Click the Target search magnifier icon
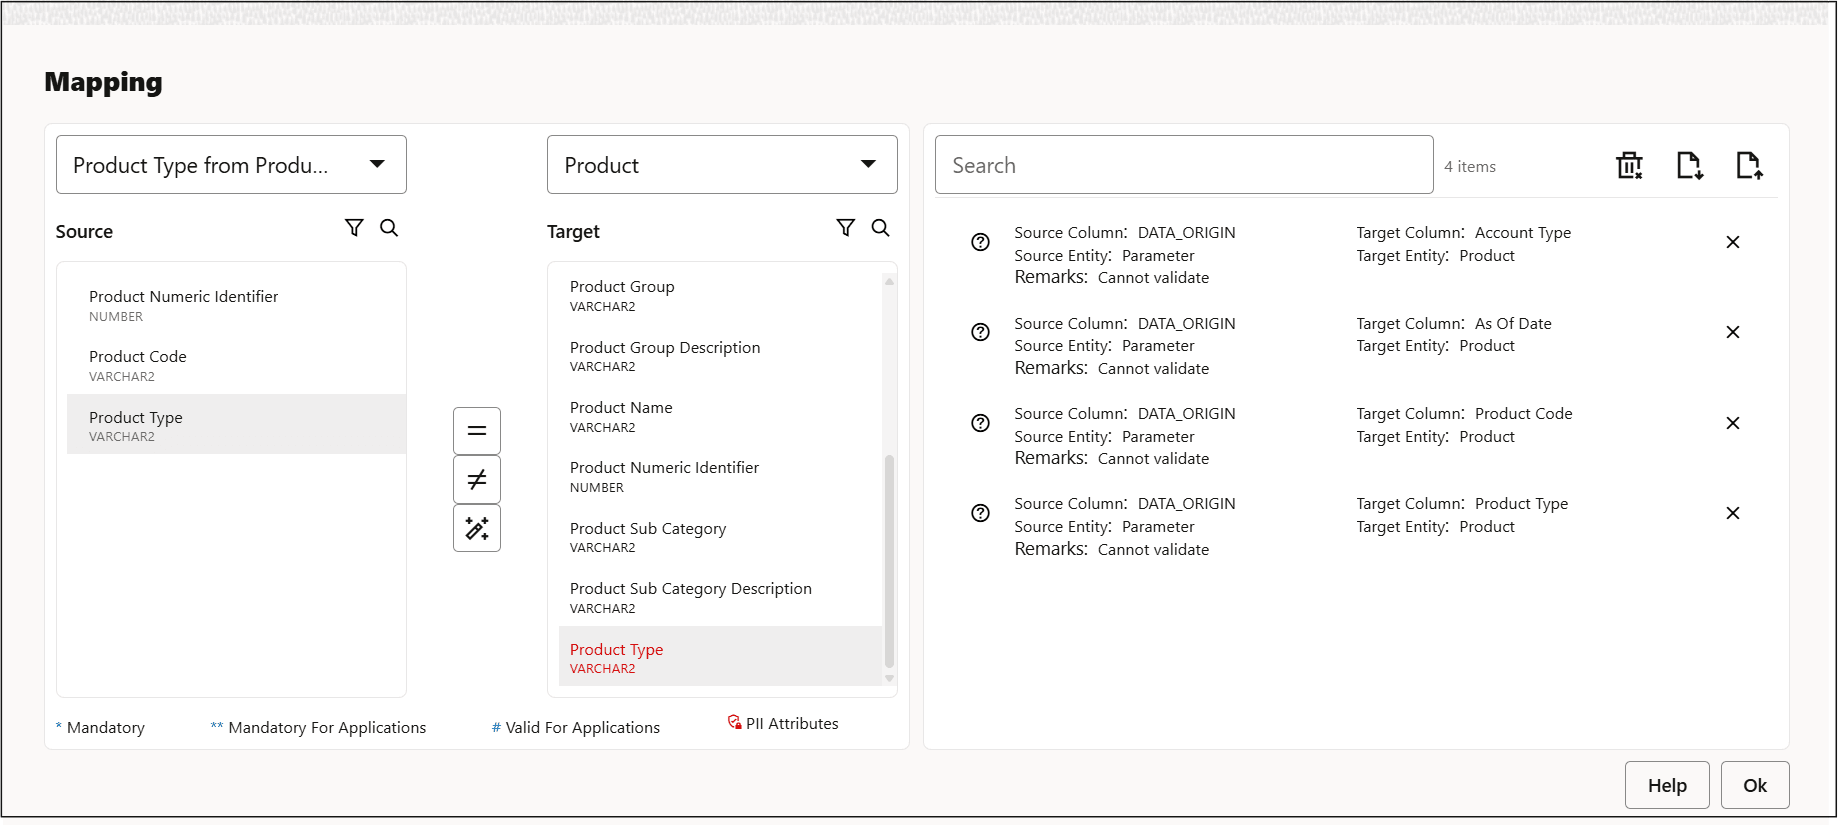The image size is (1838, 825). click(x=880, y=228)
